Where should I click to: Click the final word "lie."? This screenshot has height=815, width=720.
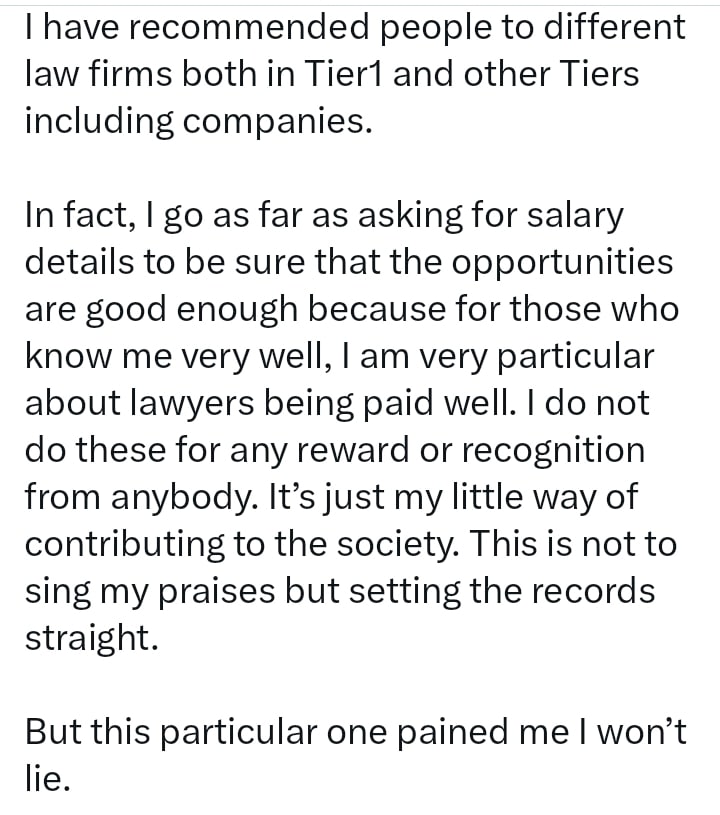pos(47,779)
